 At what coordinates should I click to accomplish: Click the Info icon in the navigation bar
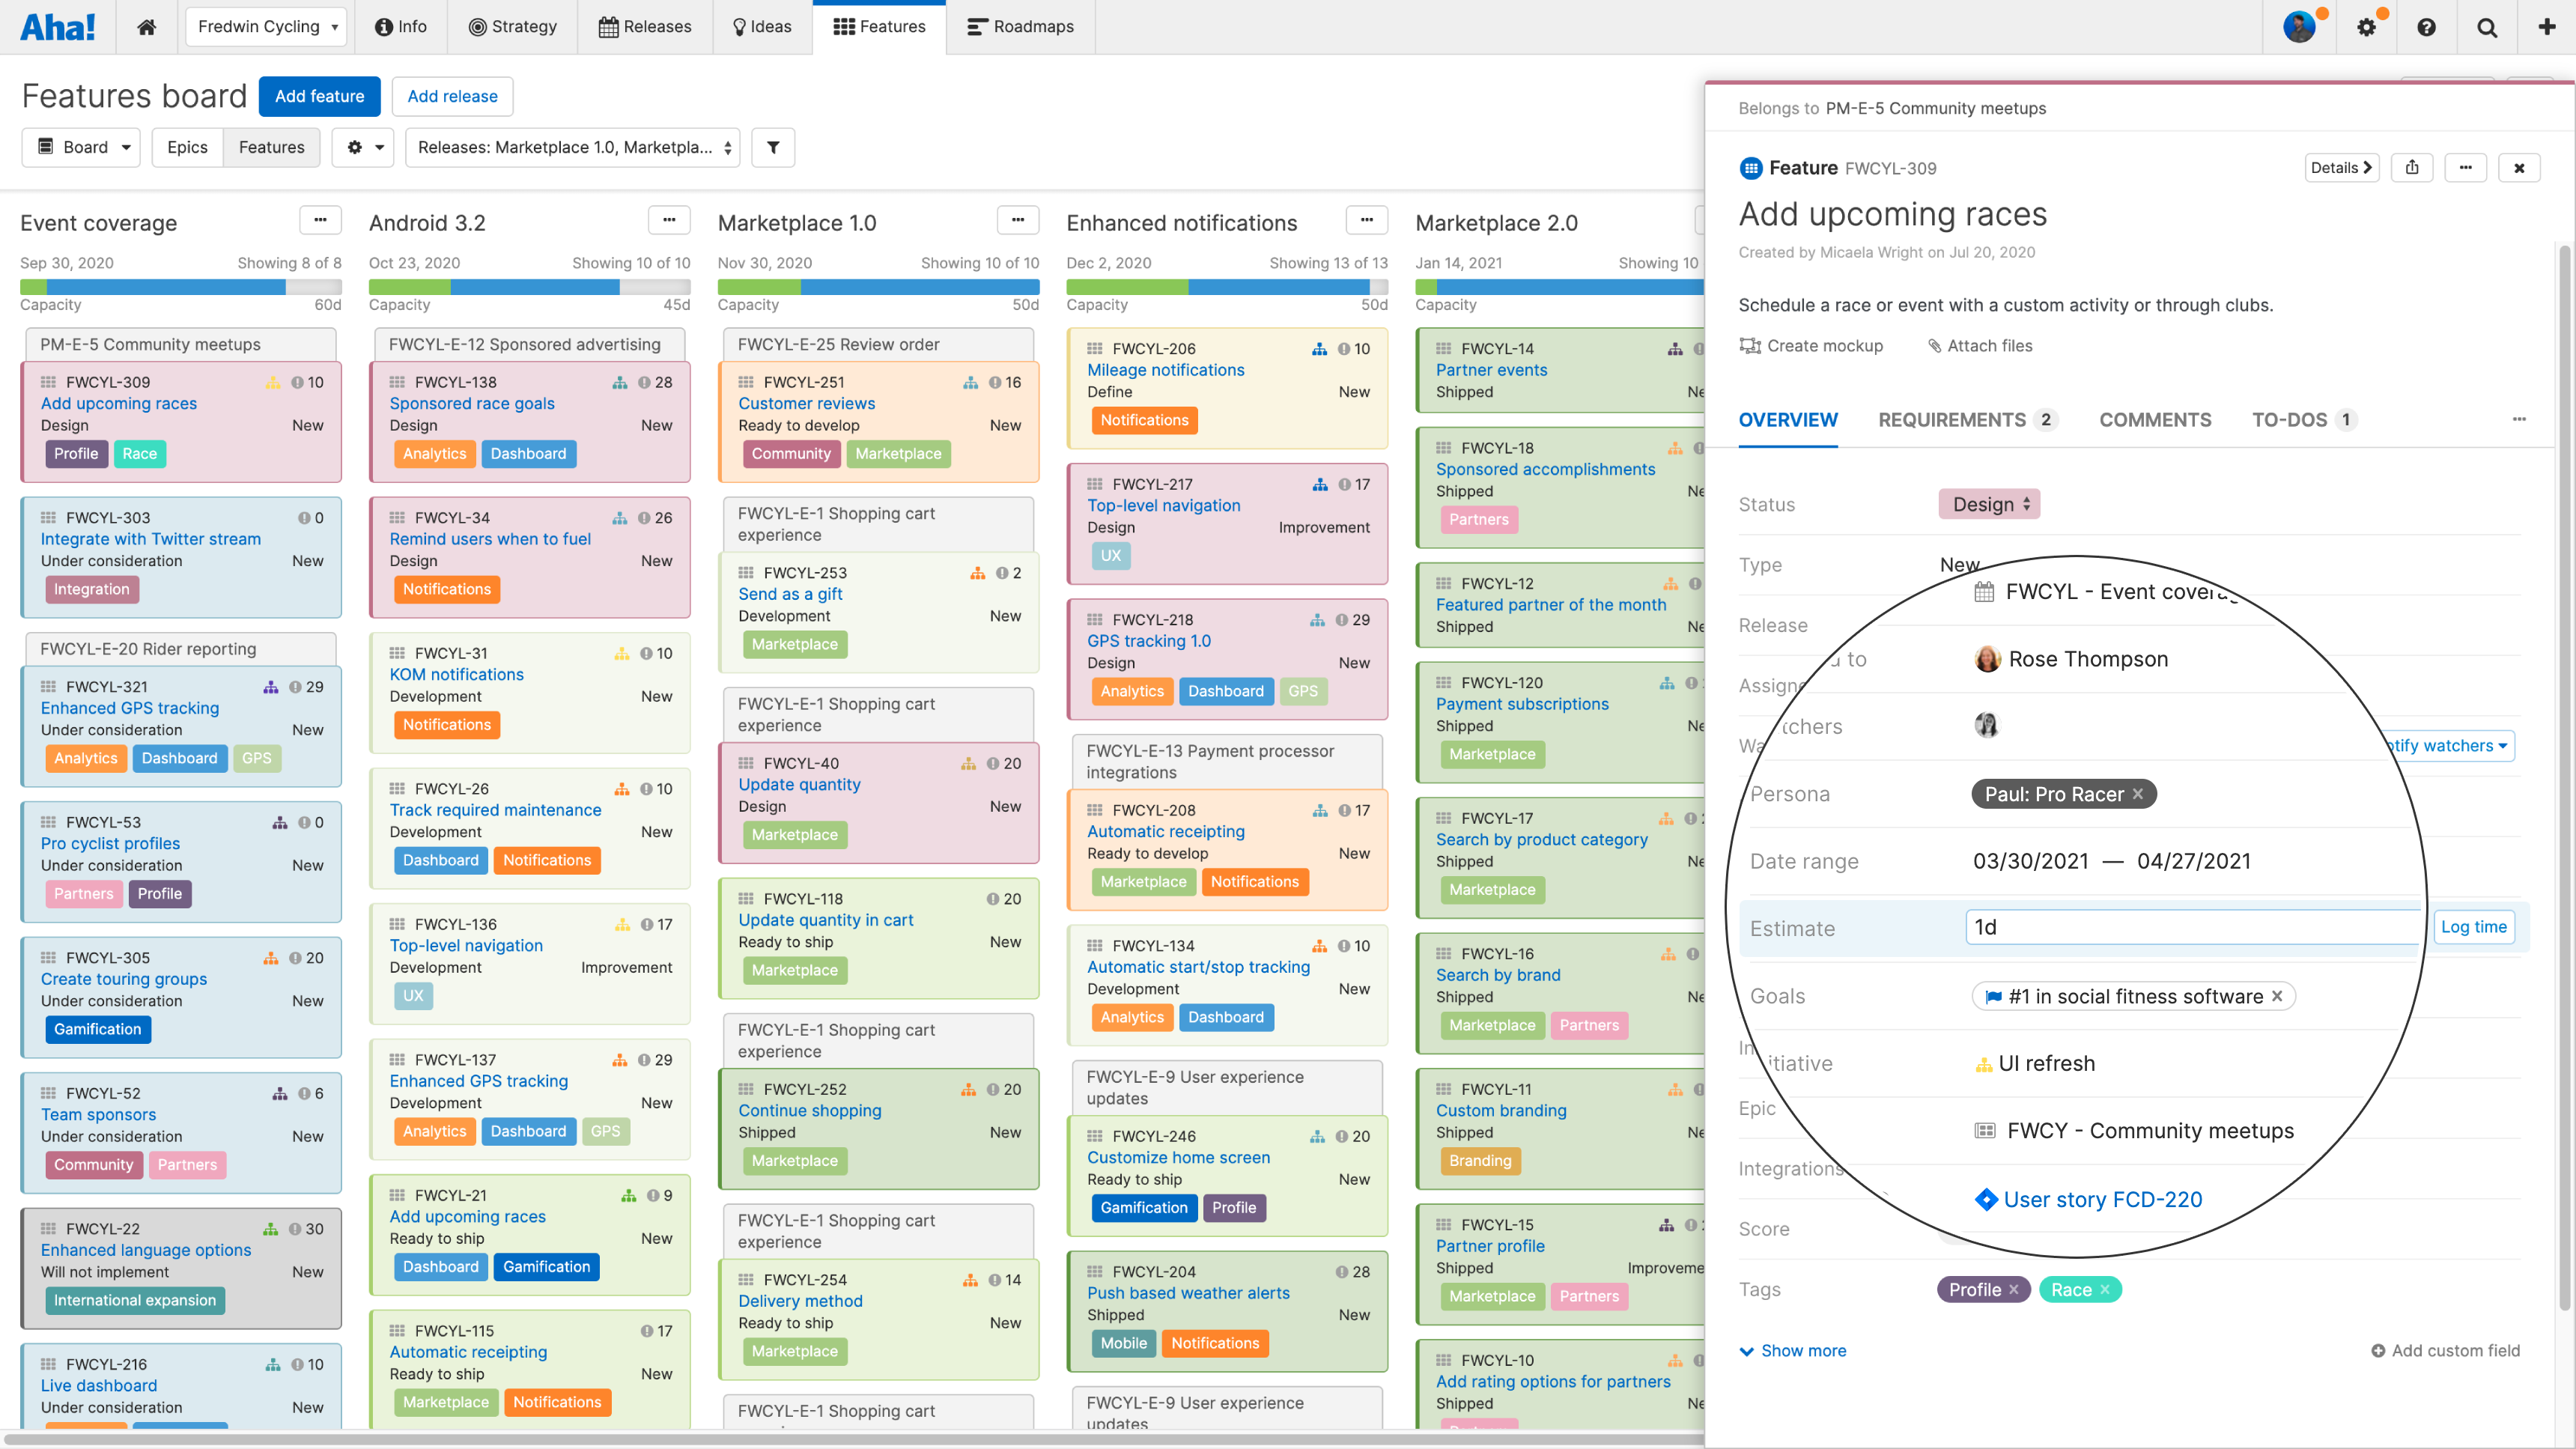pyautogui.click(x=384, y=26)
